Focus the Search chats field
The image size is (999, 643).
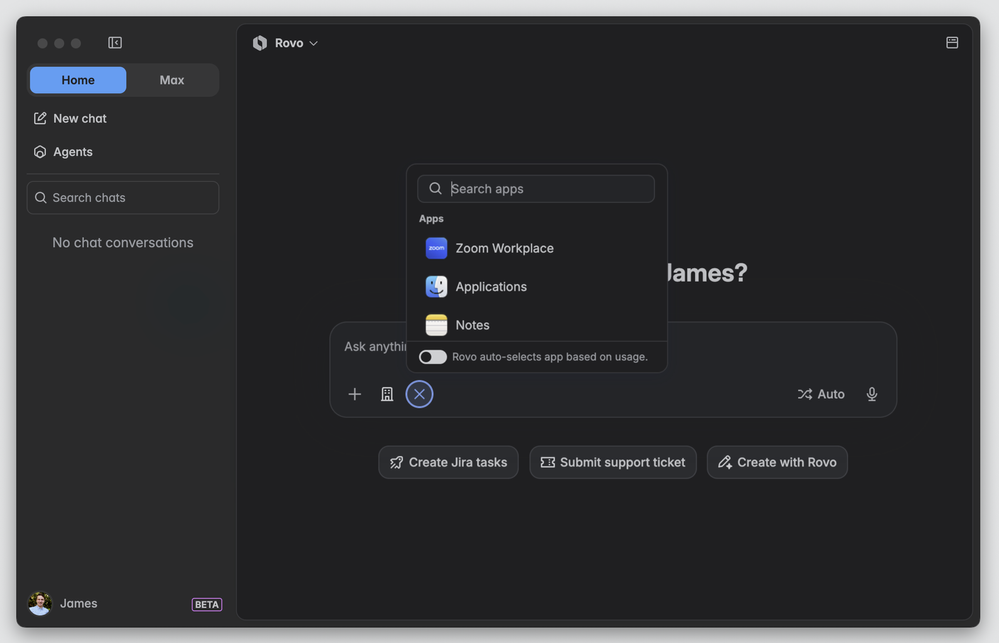tap(123, 198)
